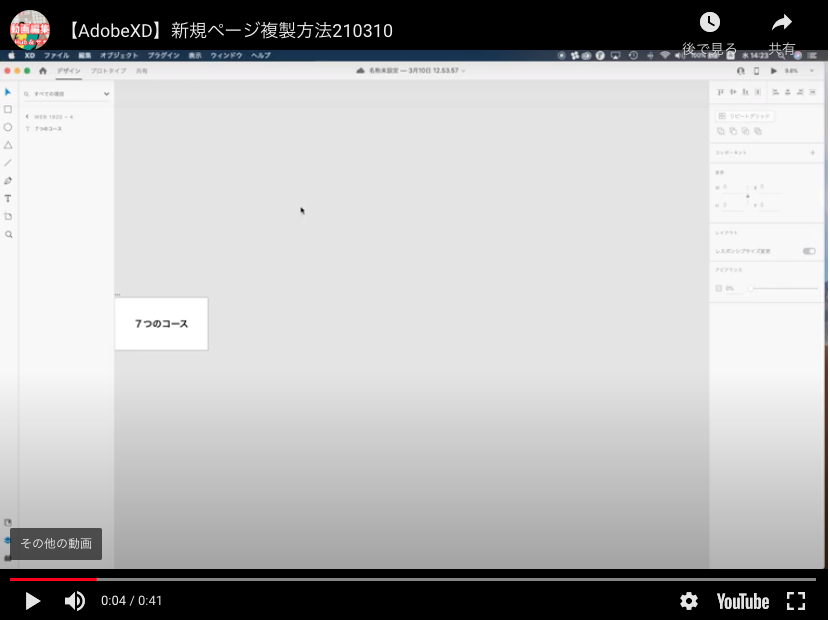Viewport: 830px width, 620px height.
Task: Select the Polygon tool
Action: 8,144
